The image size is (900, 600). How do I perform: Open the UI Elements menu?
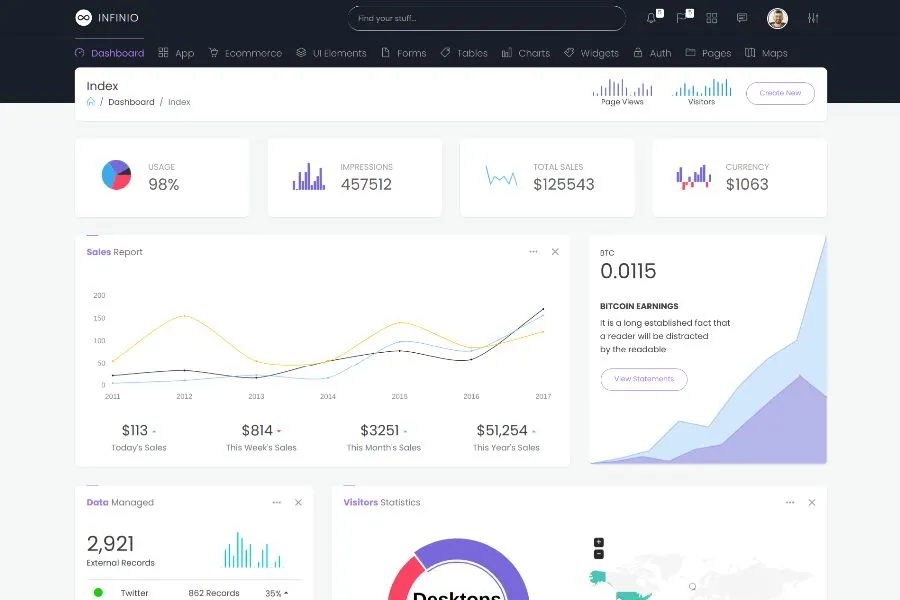click(x=331, y=53)
